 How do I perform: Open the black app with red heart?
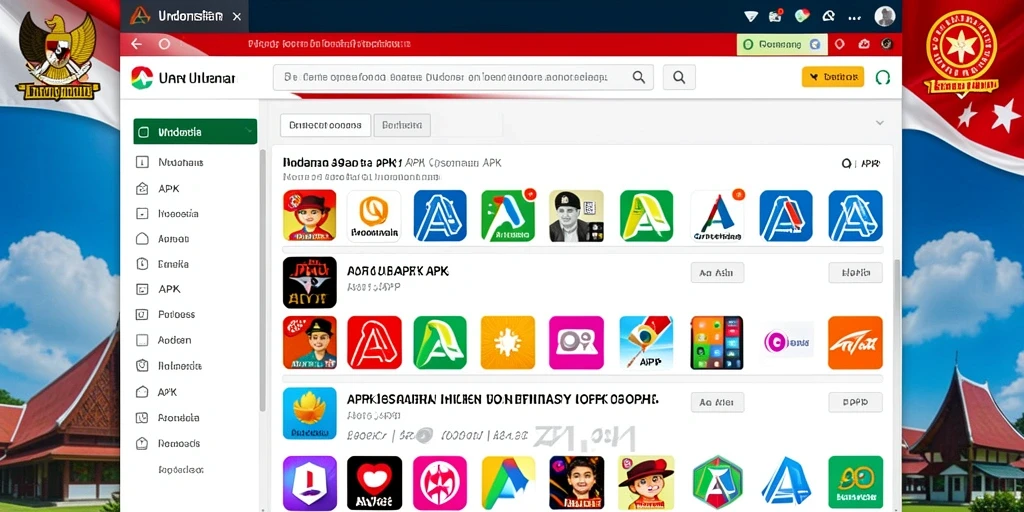click(374, 483)
